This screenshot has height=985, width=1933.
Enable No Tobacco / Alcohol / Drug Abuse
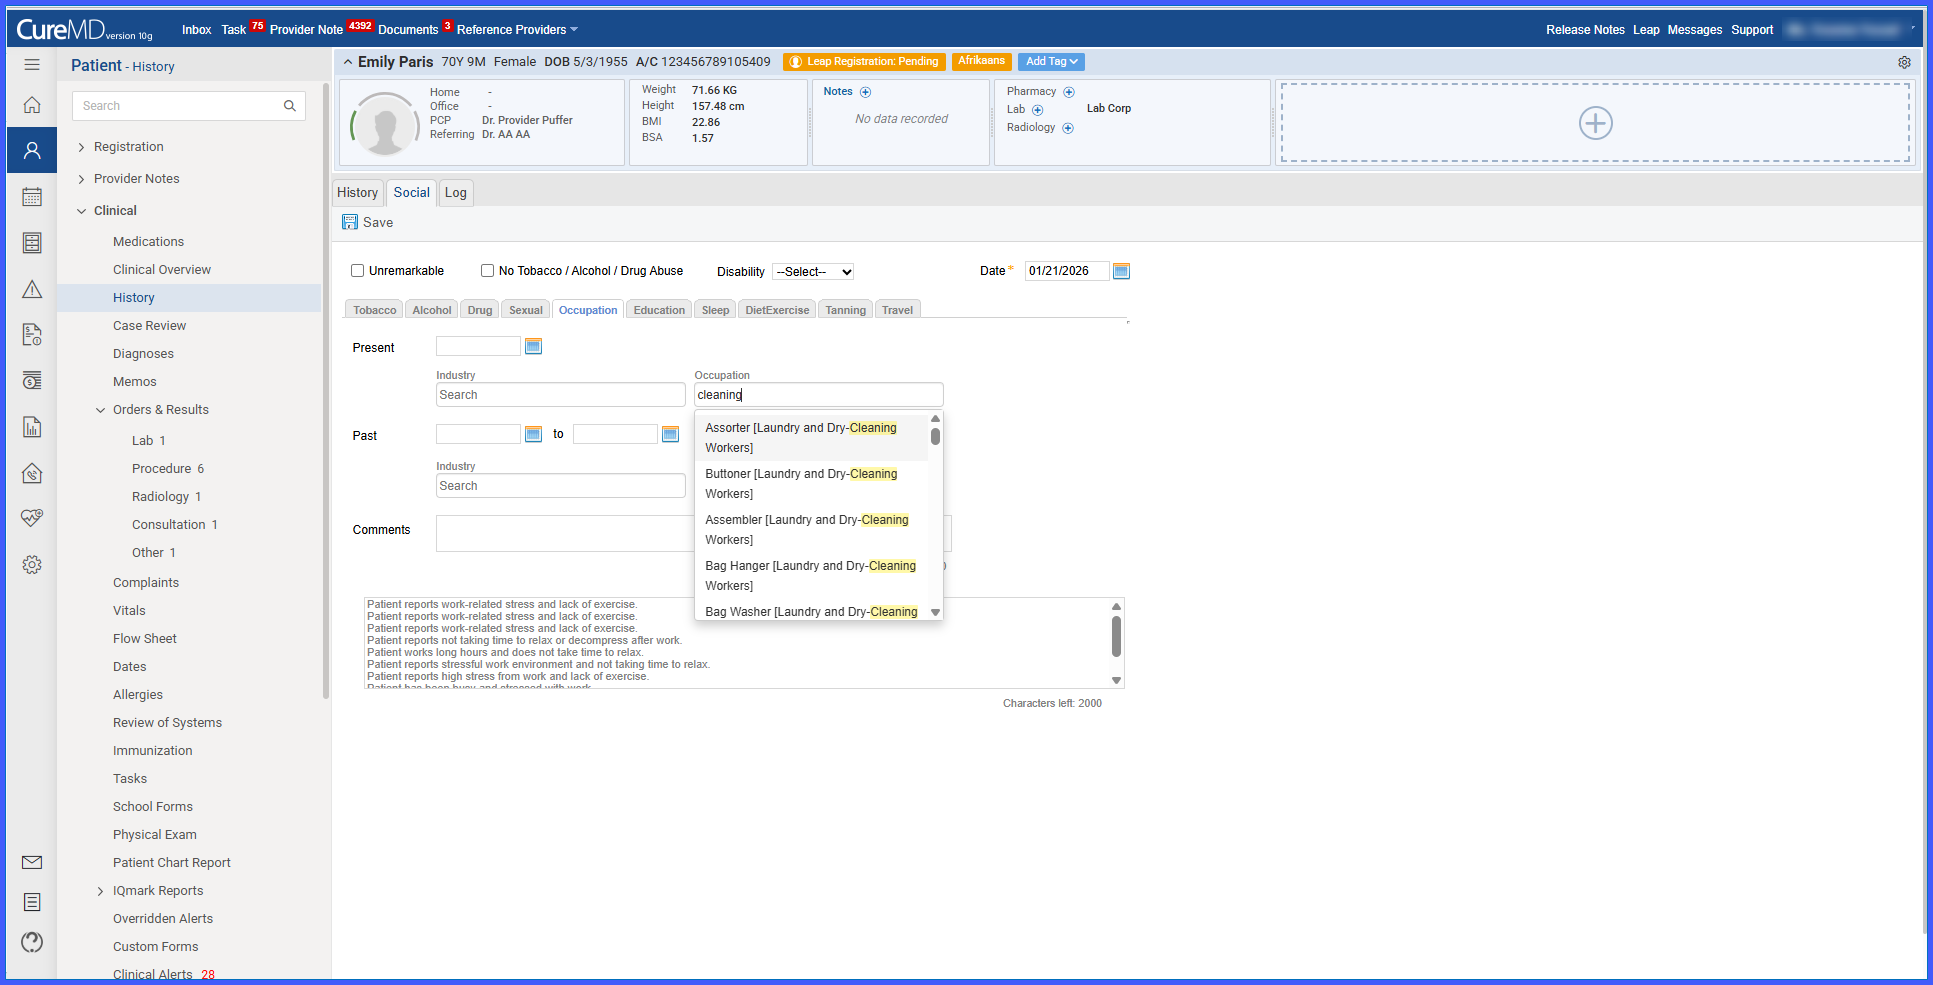click(487, 271)
